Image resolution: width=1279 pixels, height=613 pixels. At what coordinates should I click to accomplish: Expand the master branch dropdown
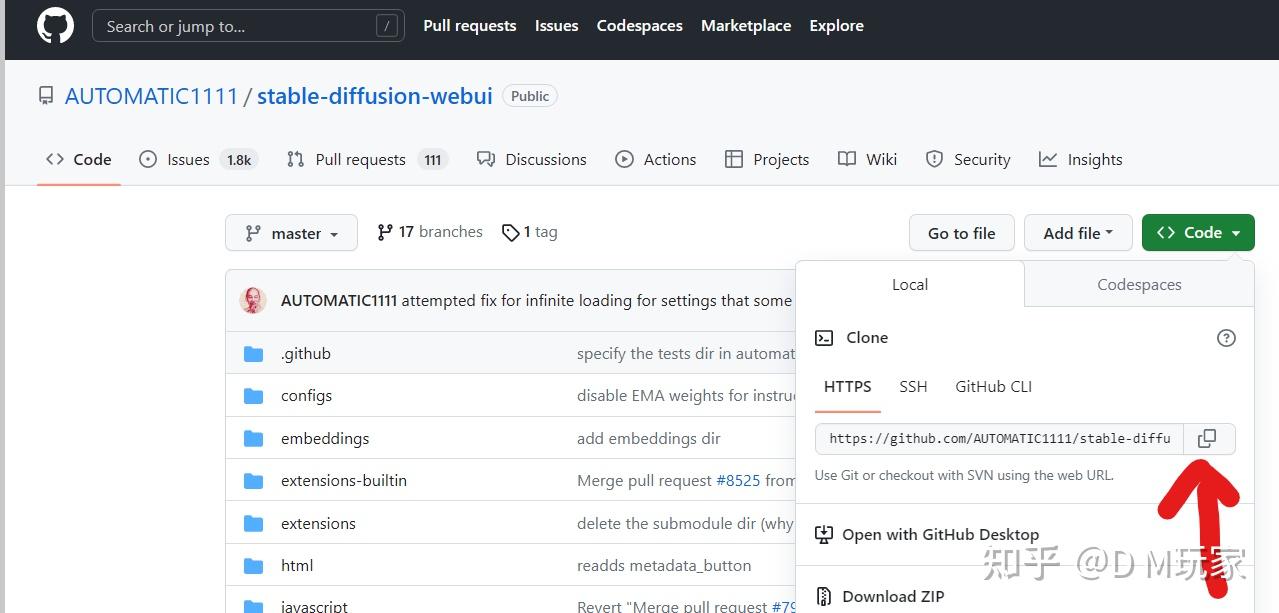(x=290, y=233)
